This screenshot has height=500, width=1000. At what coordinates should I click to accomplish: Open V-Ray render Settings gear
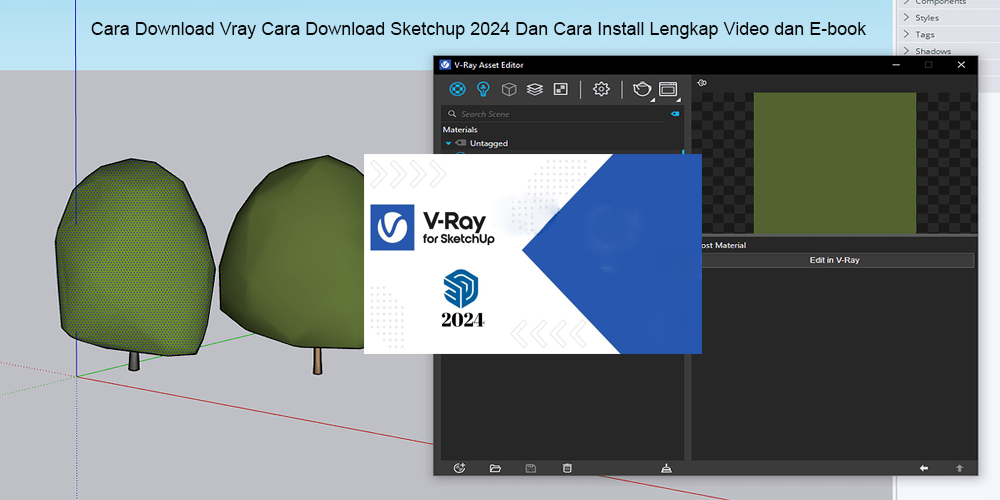[x=601, y=89]
